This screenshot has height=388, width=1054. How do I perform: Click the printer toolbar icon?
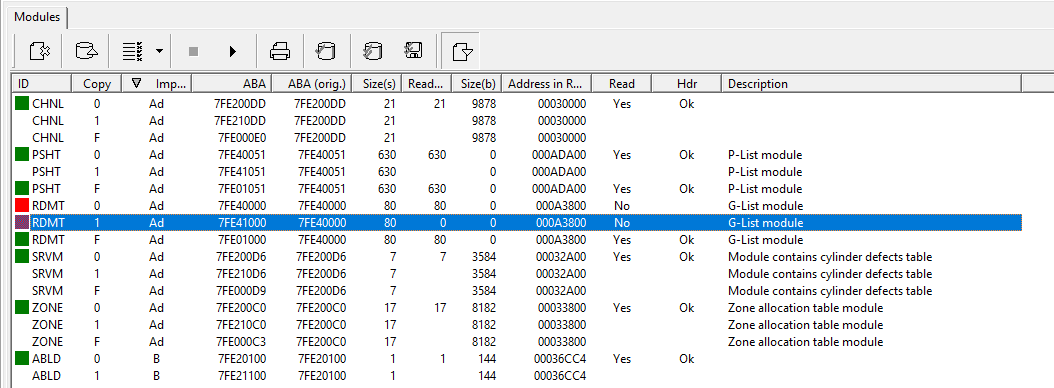[x=280, y=51]
